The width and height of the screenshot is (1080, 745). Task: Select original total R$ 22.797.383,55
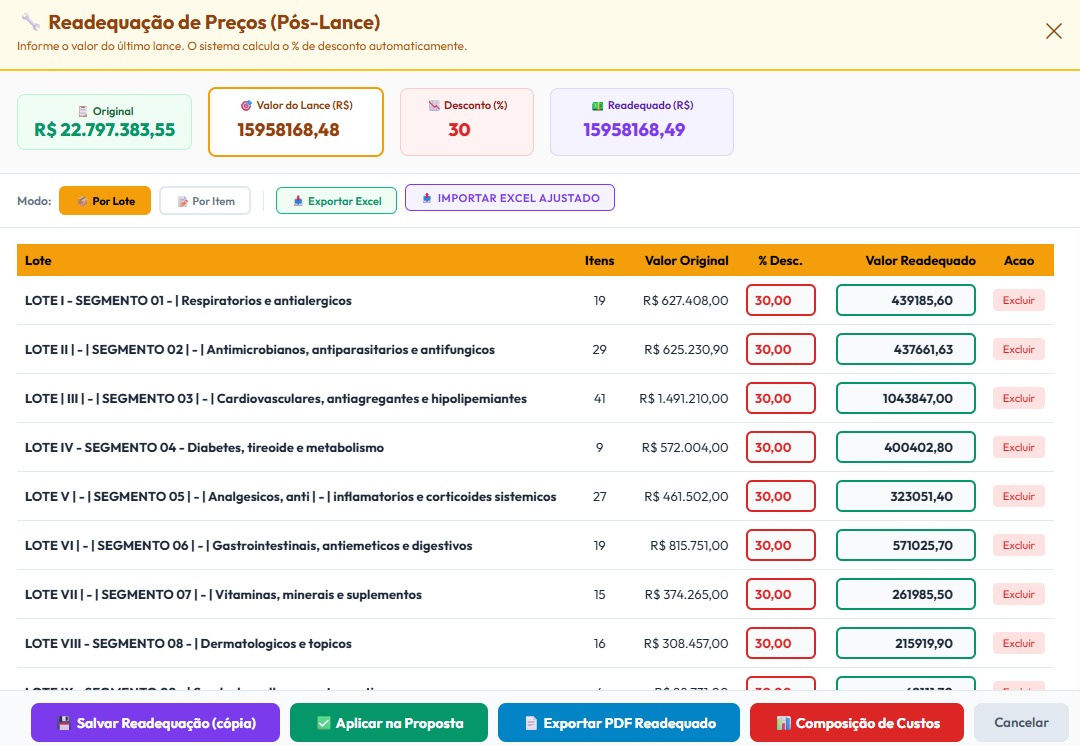click(105, 129)
